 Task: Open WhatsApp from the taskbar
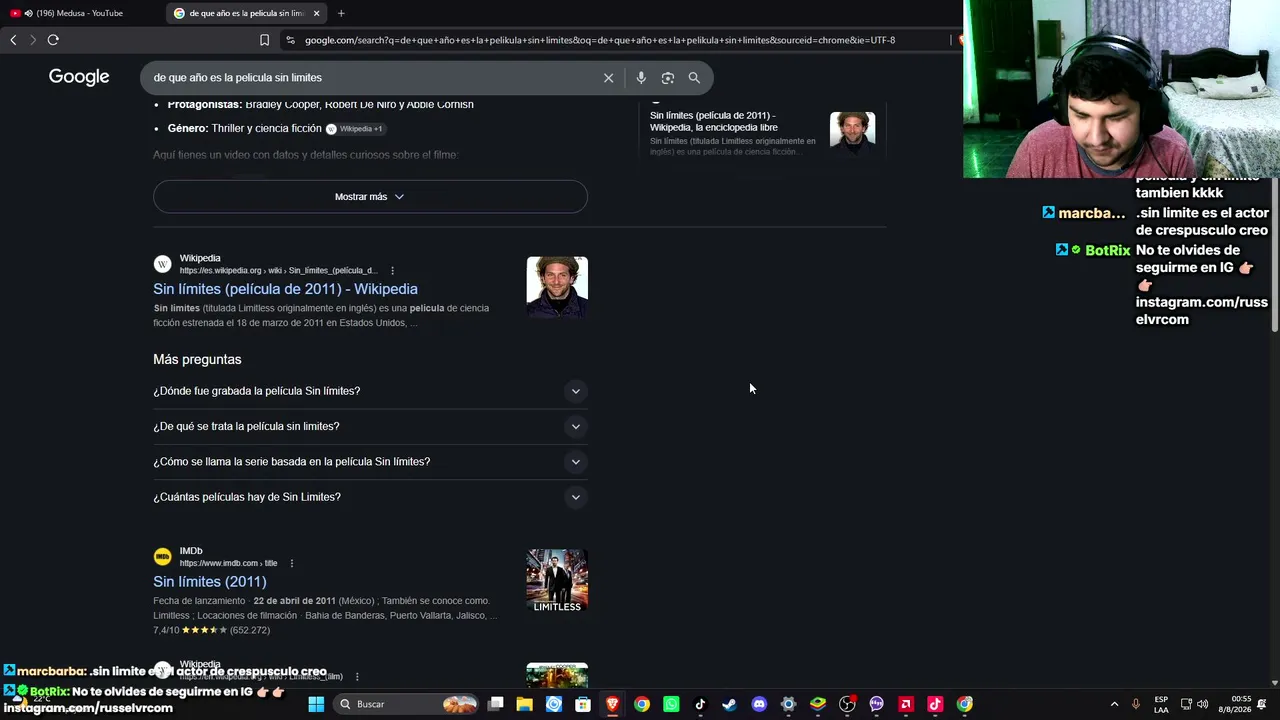[671, 704]
